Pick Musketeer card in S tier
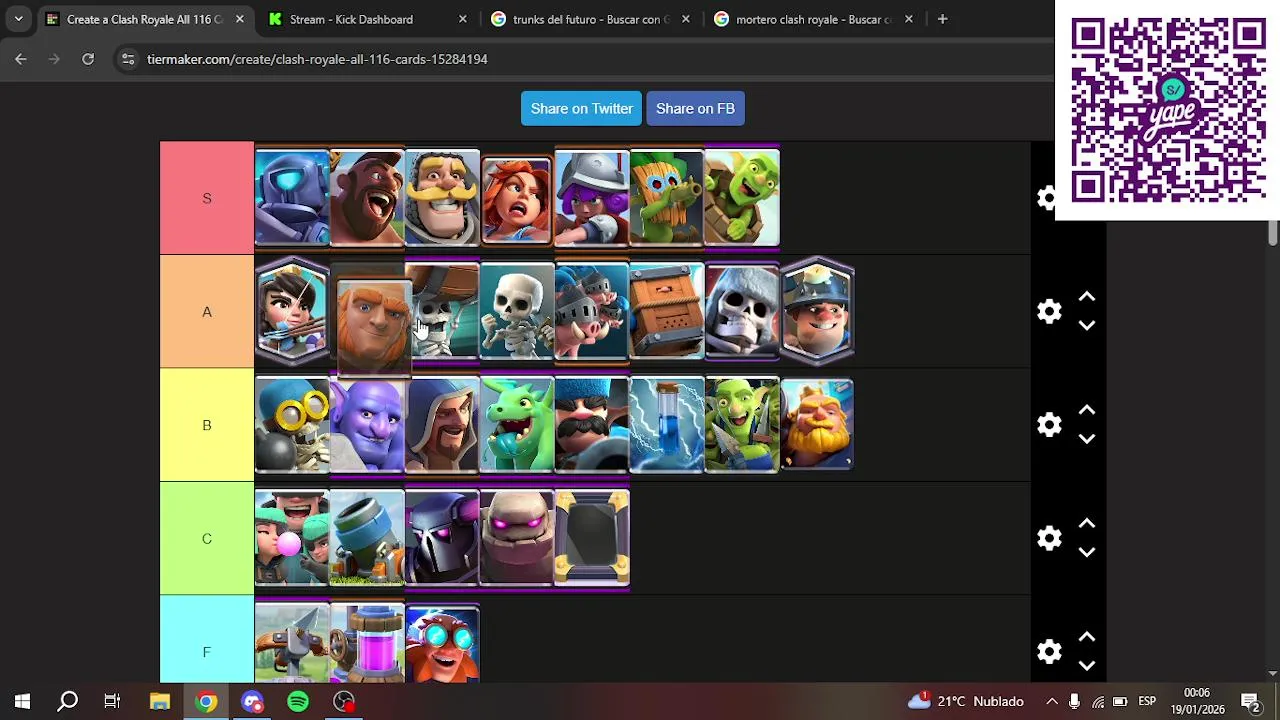 pos(592,198)
